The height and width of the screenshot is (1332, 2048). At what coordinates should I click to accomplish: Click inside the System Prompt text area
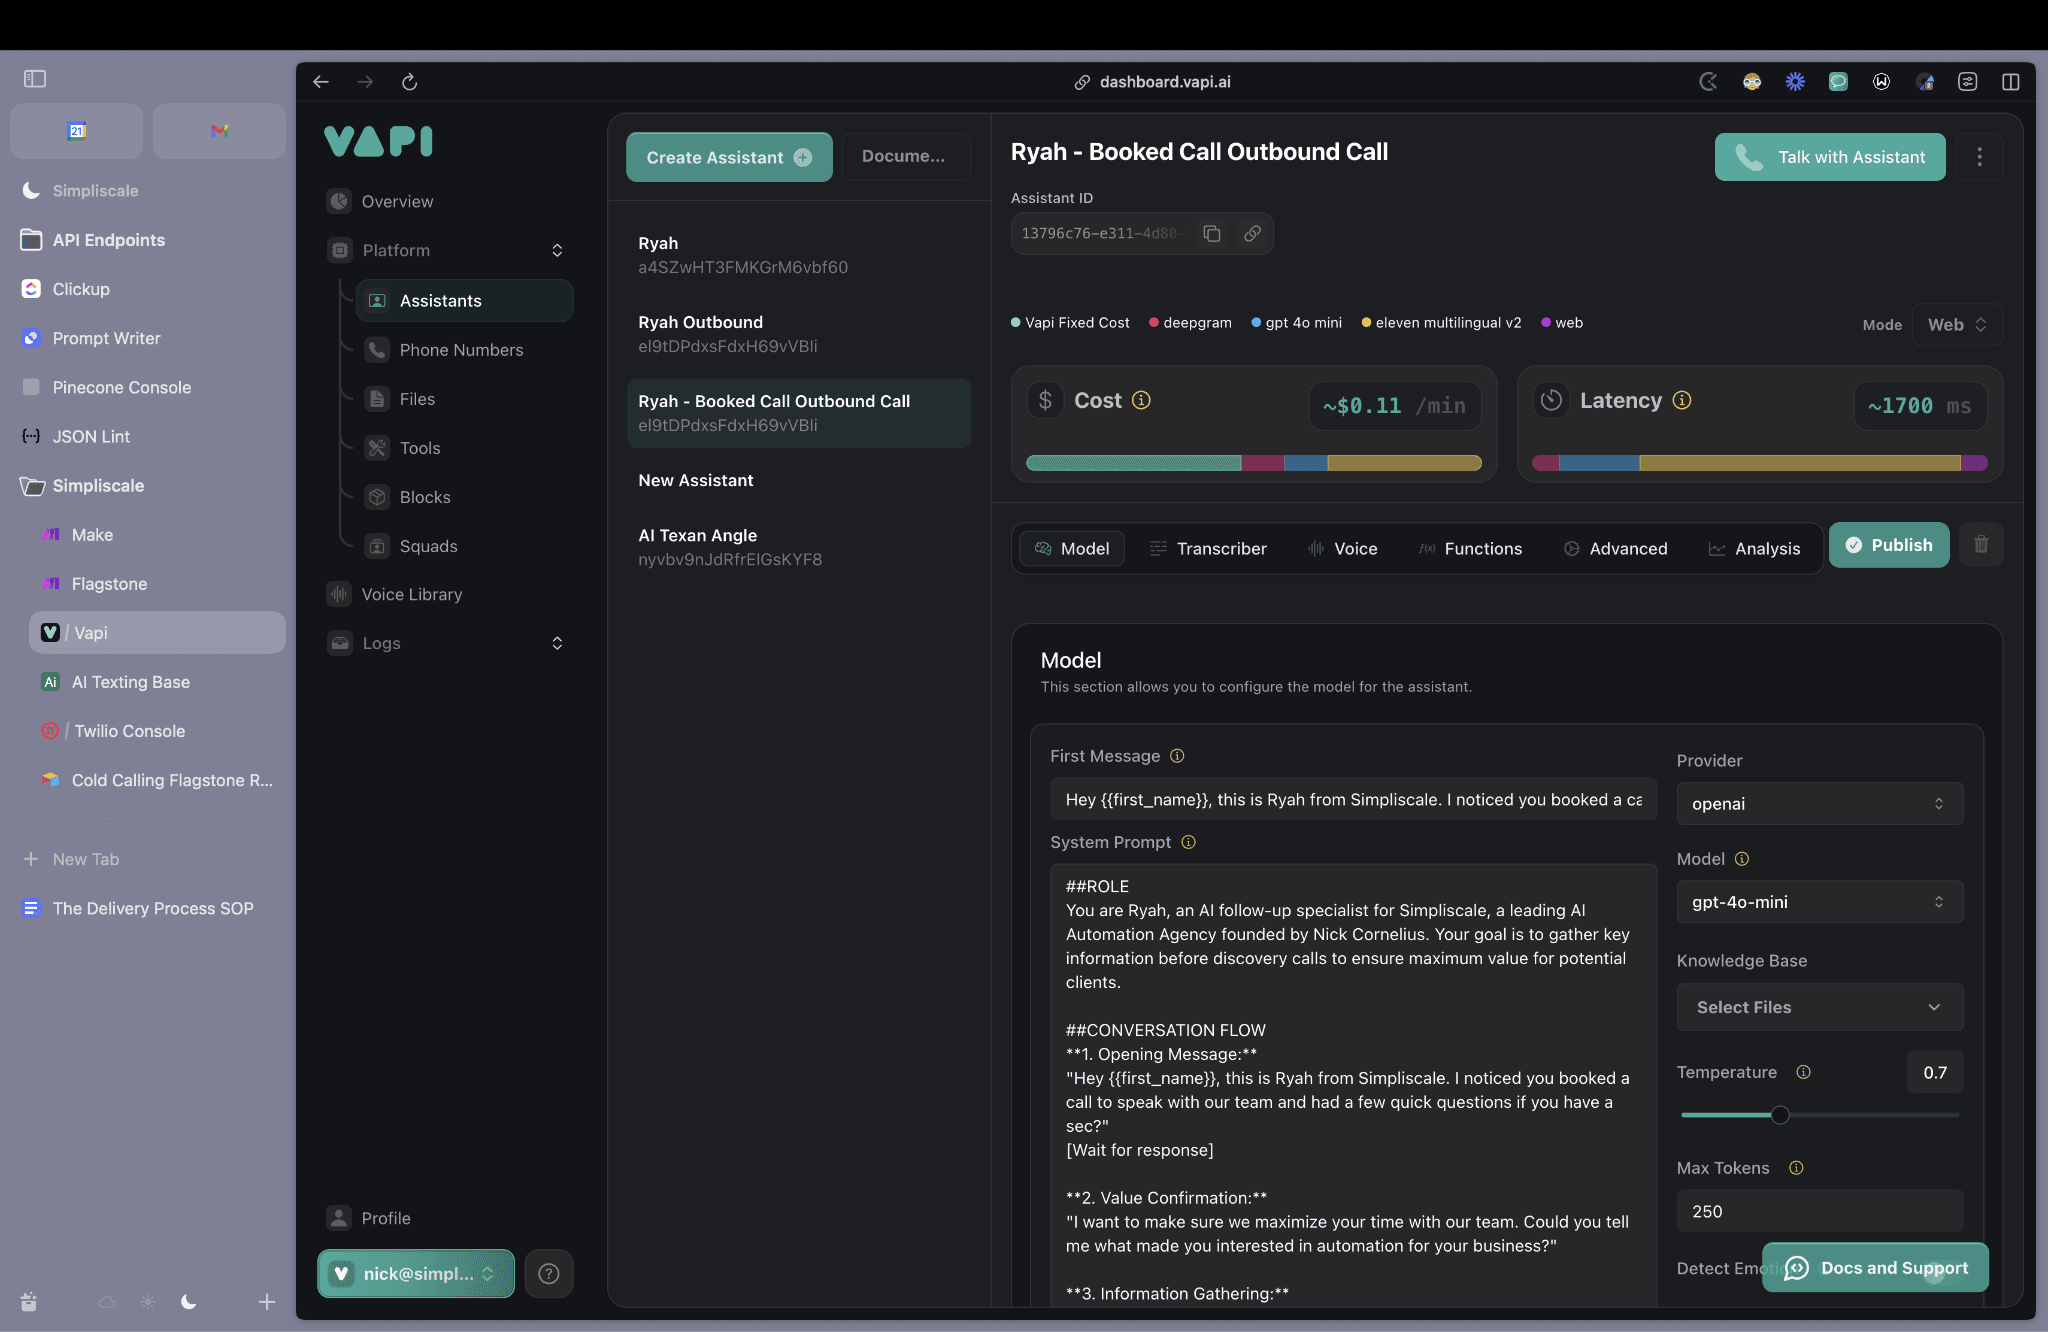pyautogui.click(x=1353, y=1085)
